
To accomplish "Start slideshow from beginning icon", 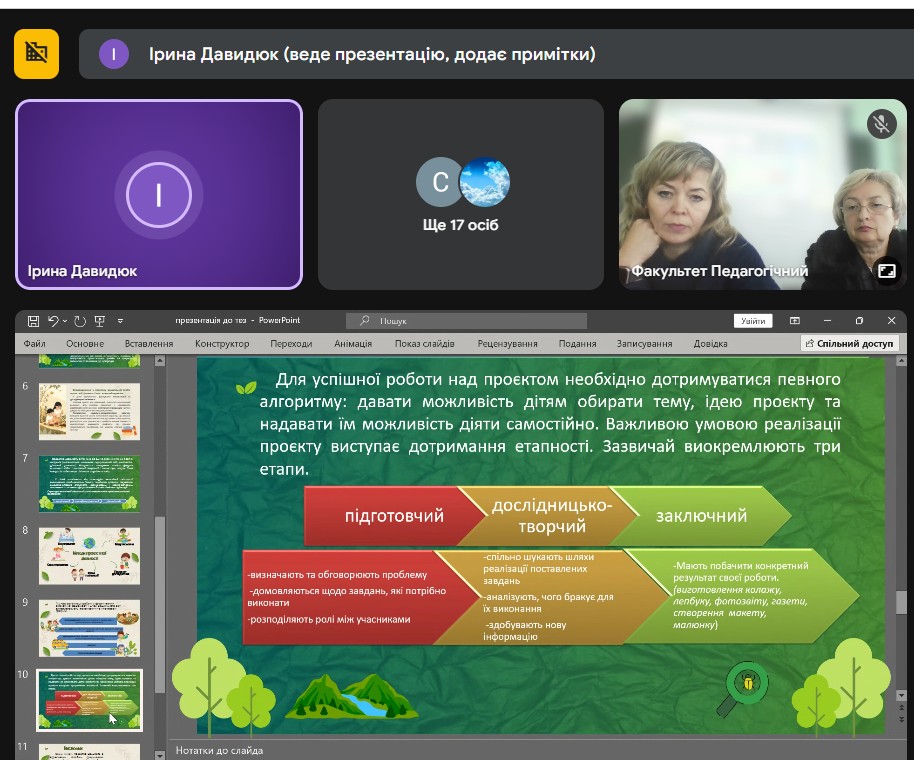I will [99, 321].
